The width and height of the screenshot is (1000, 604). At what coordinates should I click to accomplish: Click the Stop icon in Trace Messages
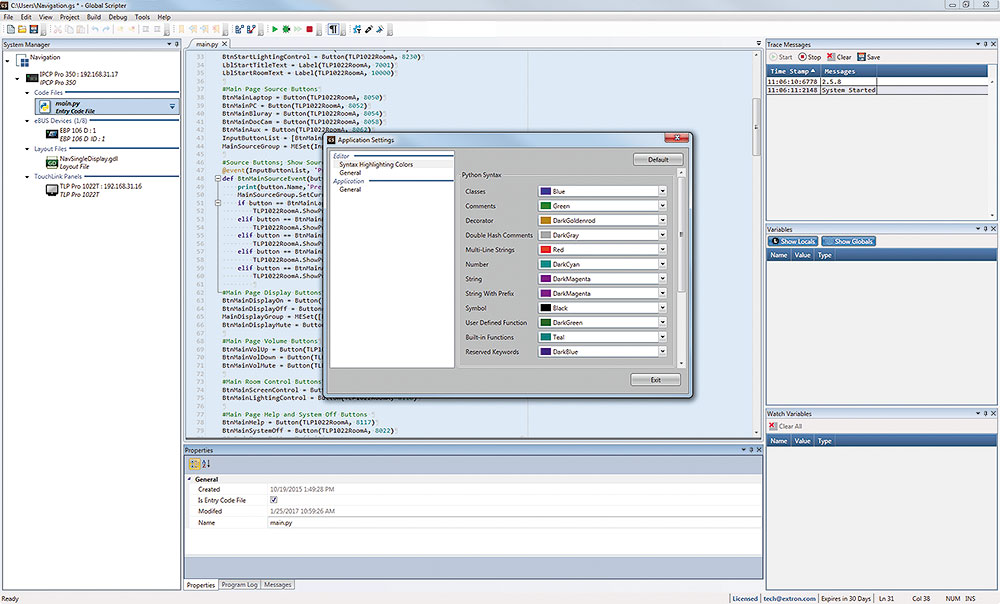803,57
